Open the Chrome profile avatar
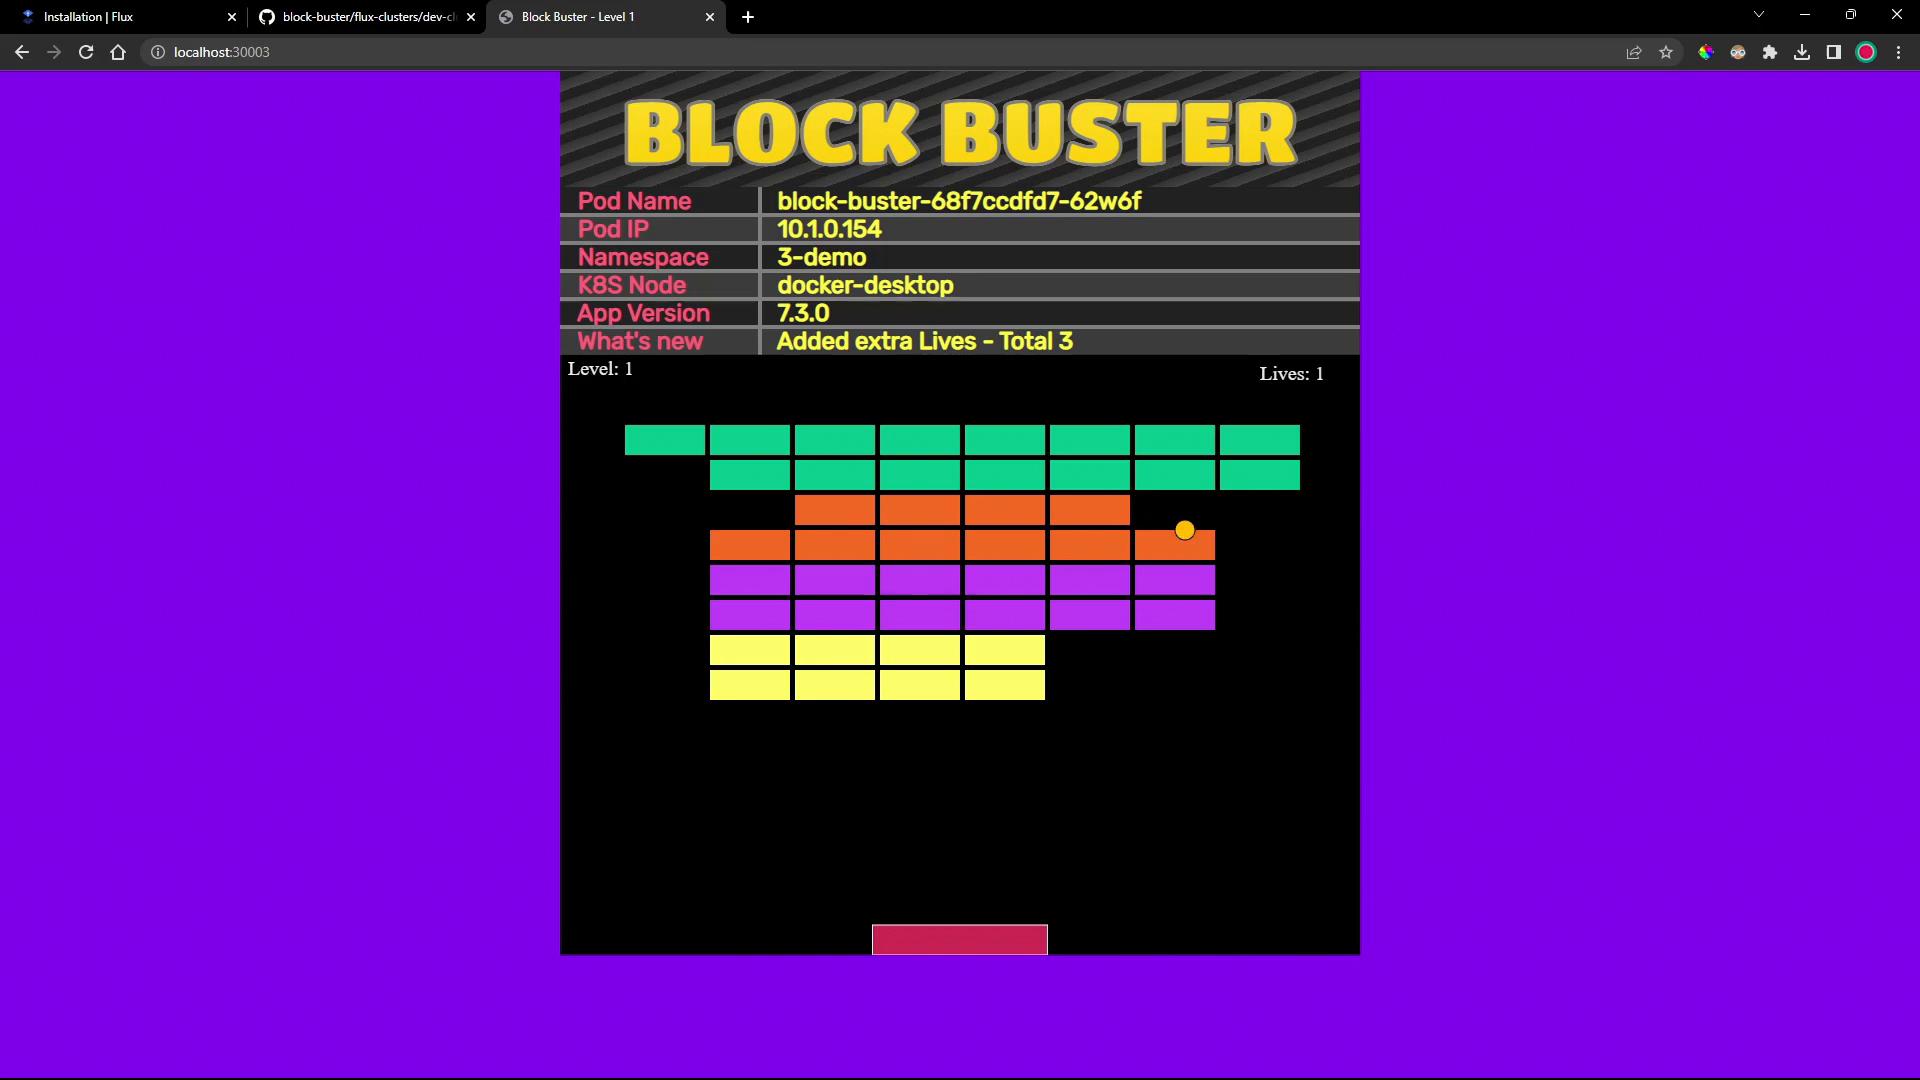 (1866, 52)
